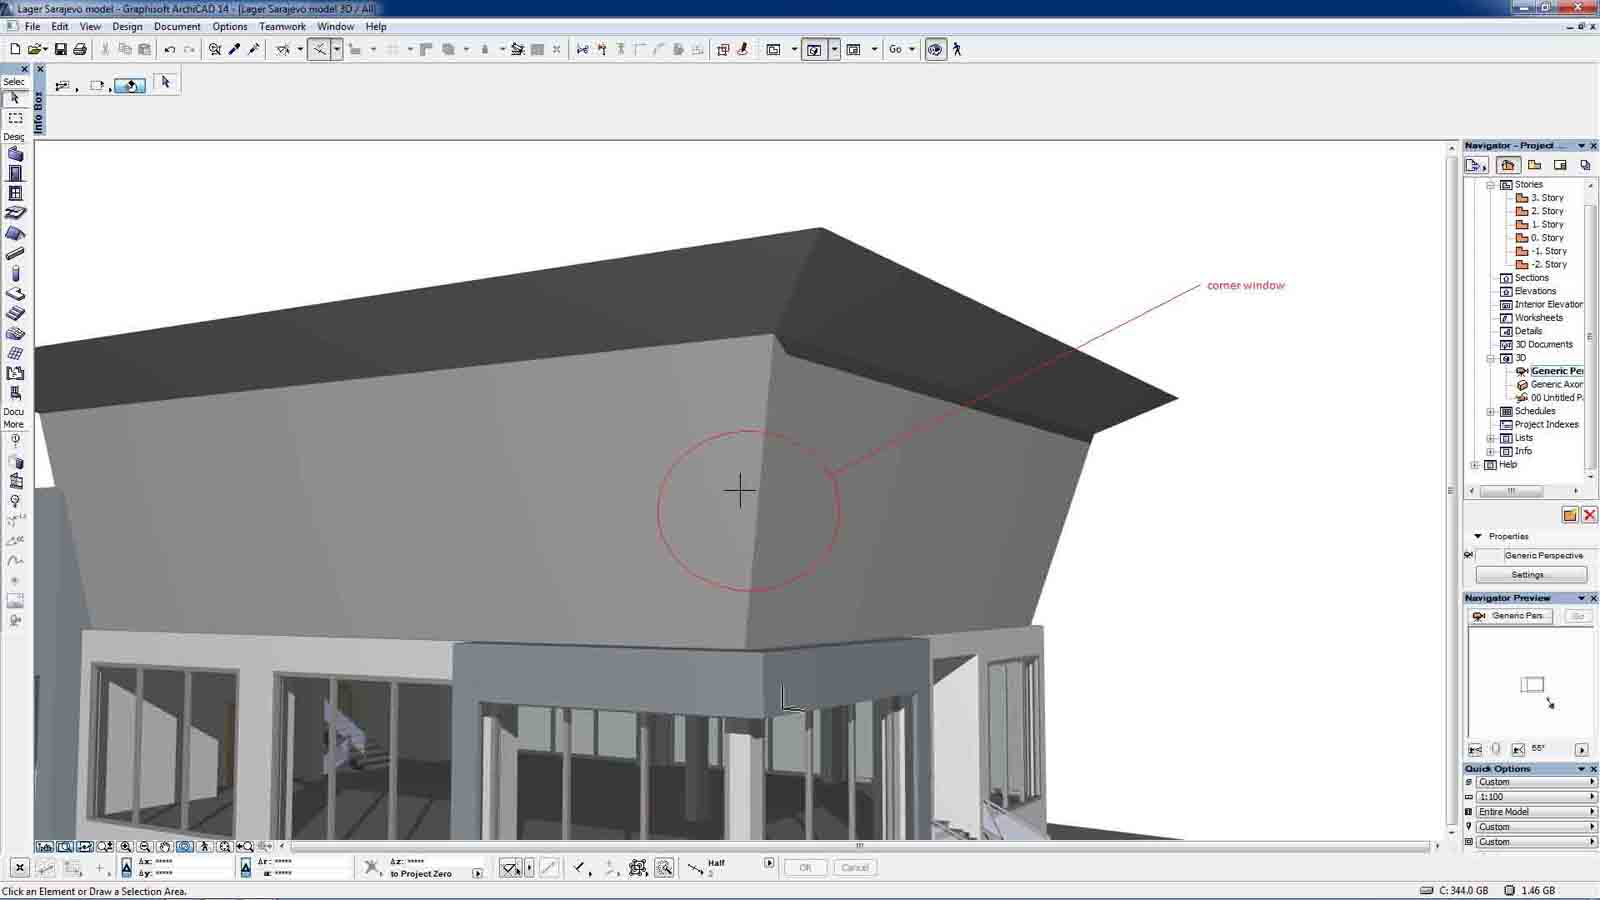This screenshot has height=900, width=1600.
Task: Toggle the Project Map button in Navigator header
Action: [x=1509, y=165]
